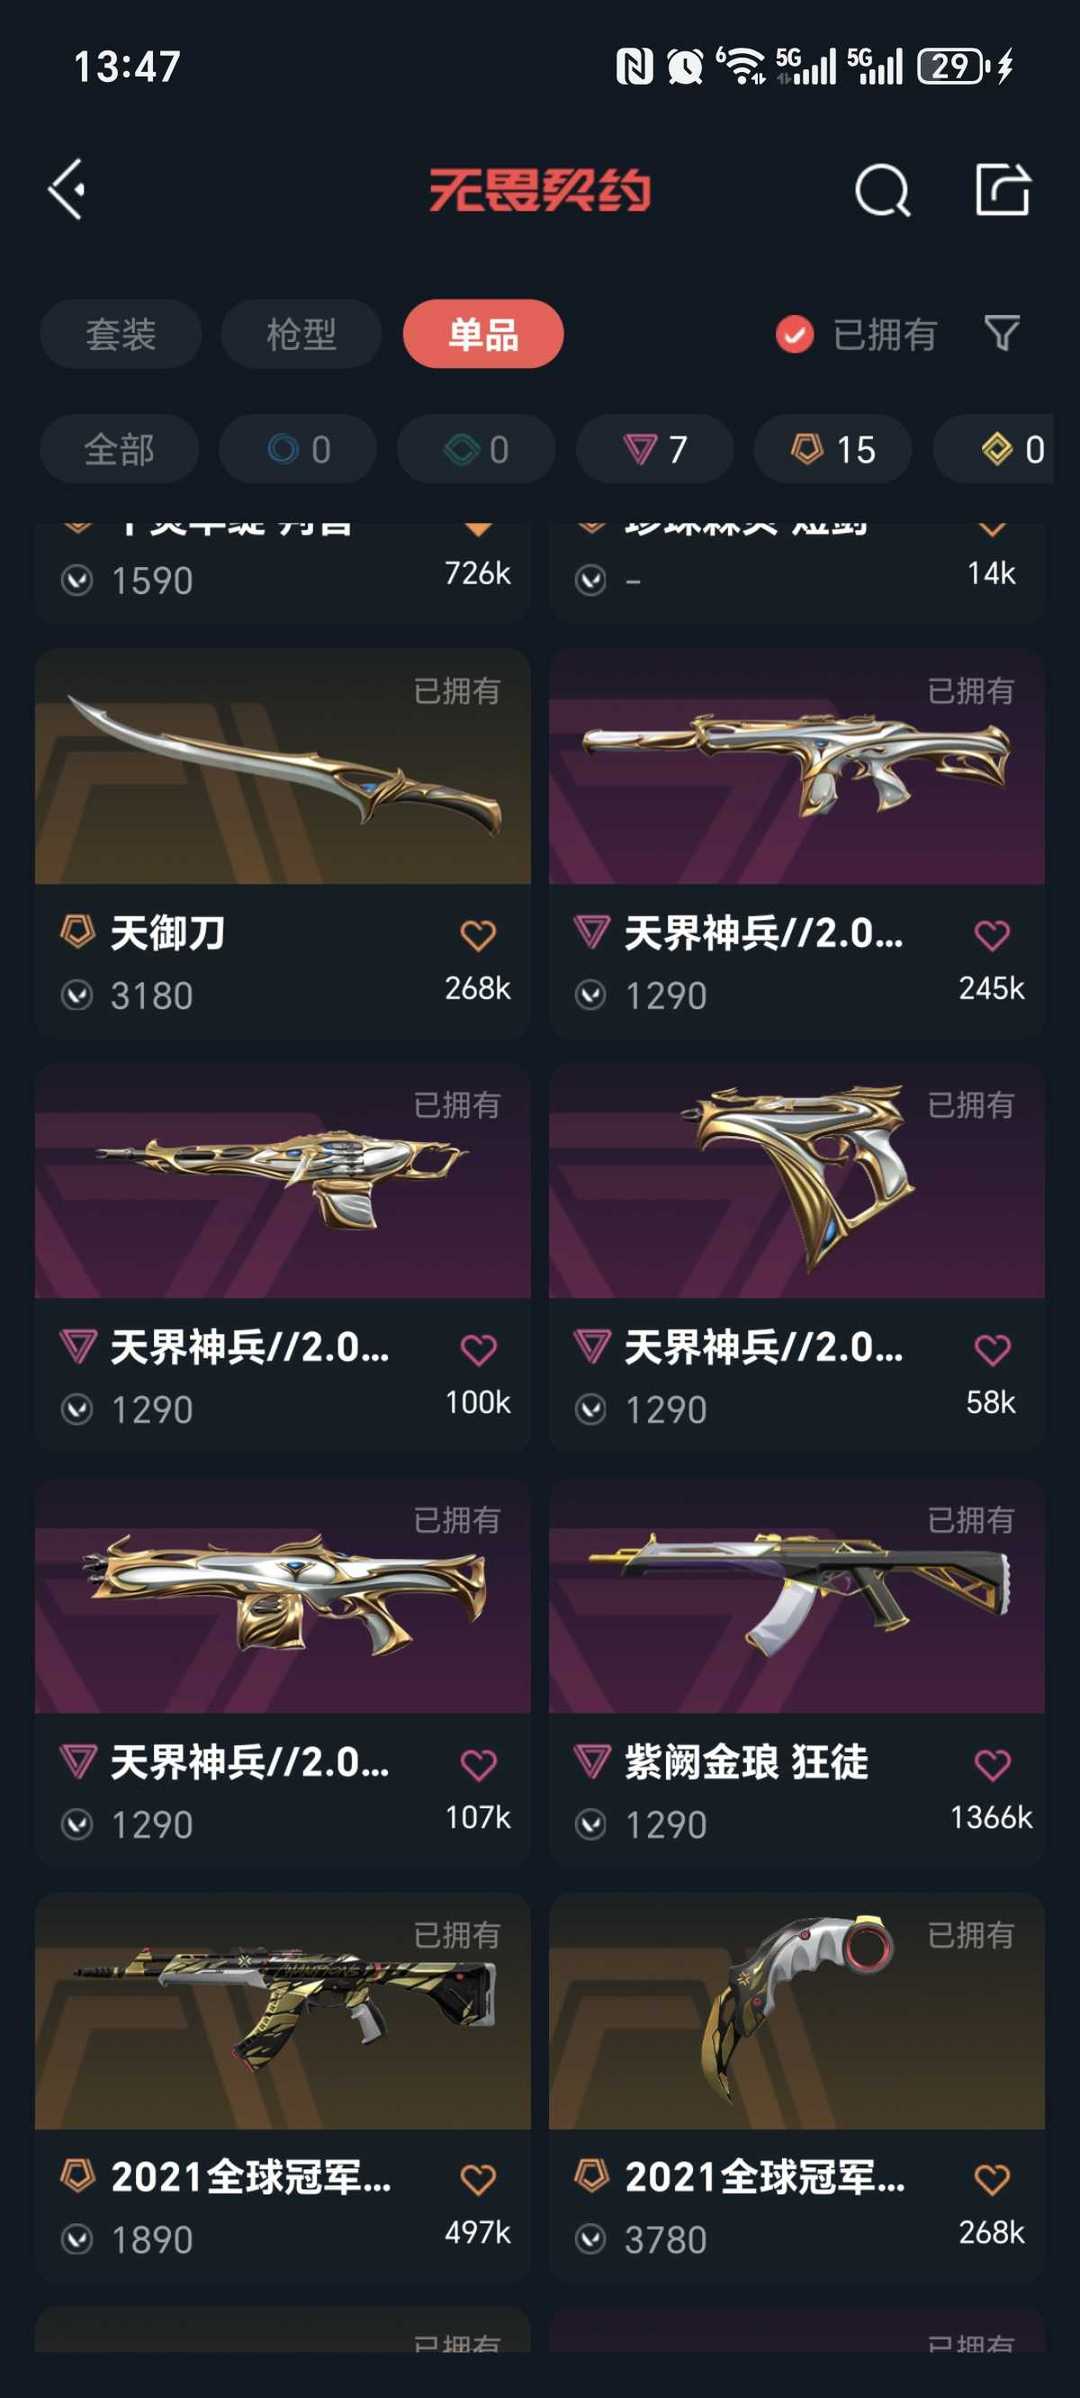Tap heart icon with 100k likes
The height and width of the screenshot is (2398, 1080).
(478, 1349)
